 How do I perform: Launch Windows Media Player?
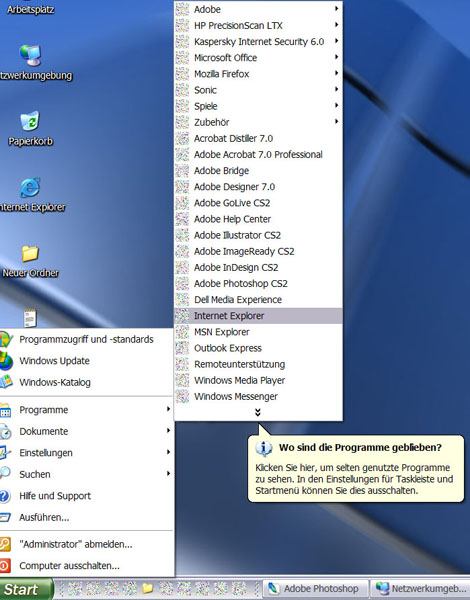point(258,380)
